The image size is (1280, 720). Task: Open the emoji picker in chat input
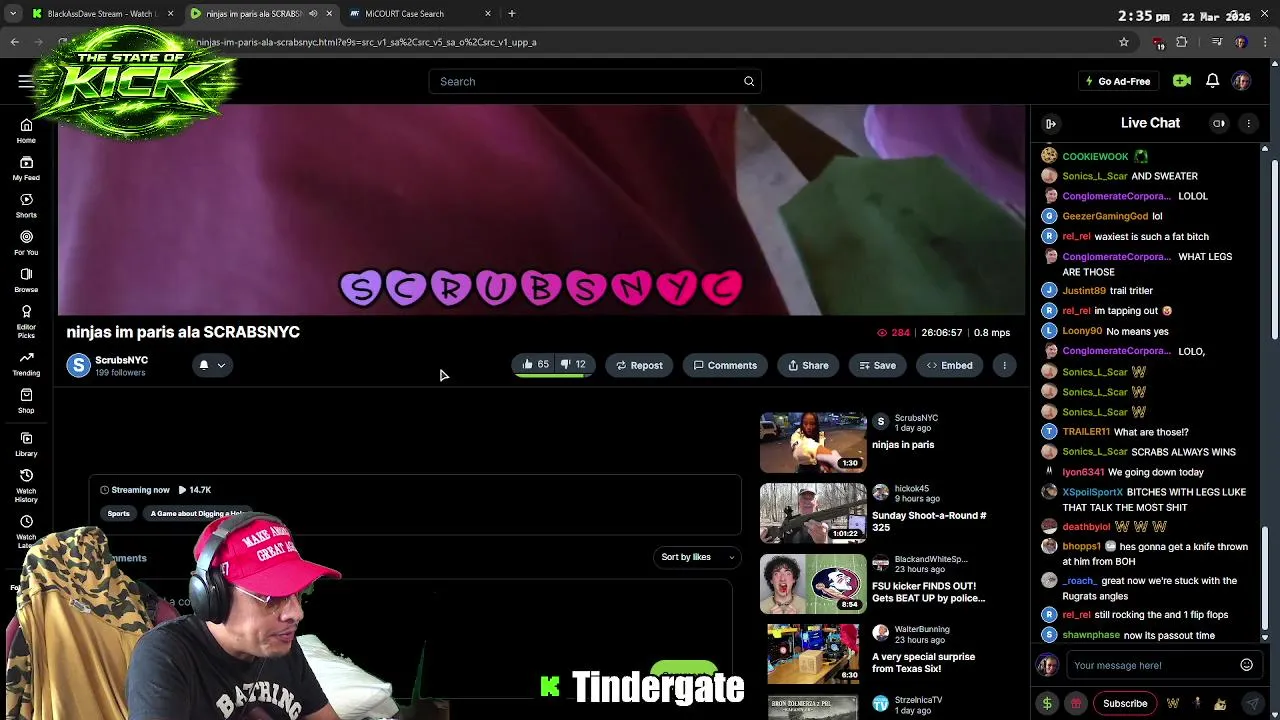click(1246, 665)
